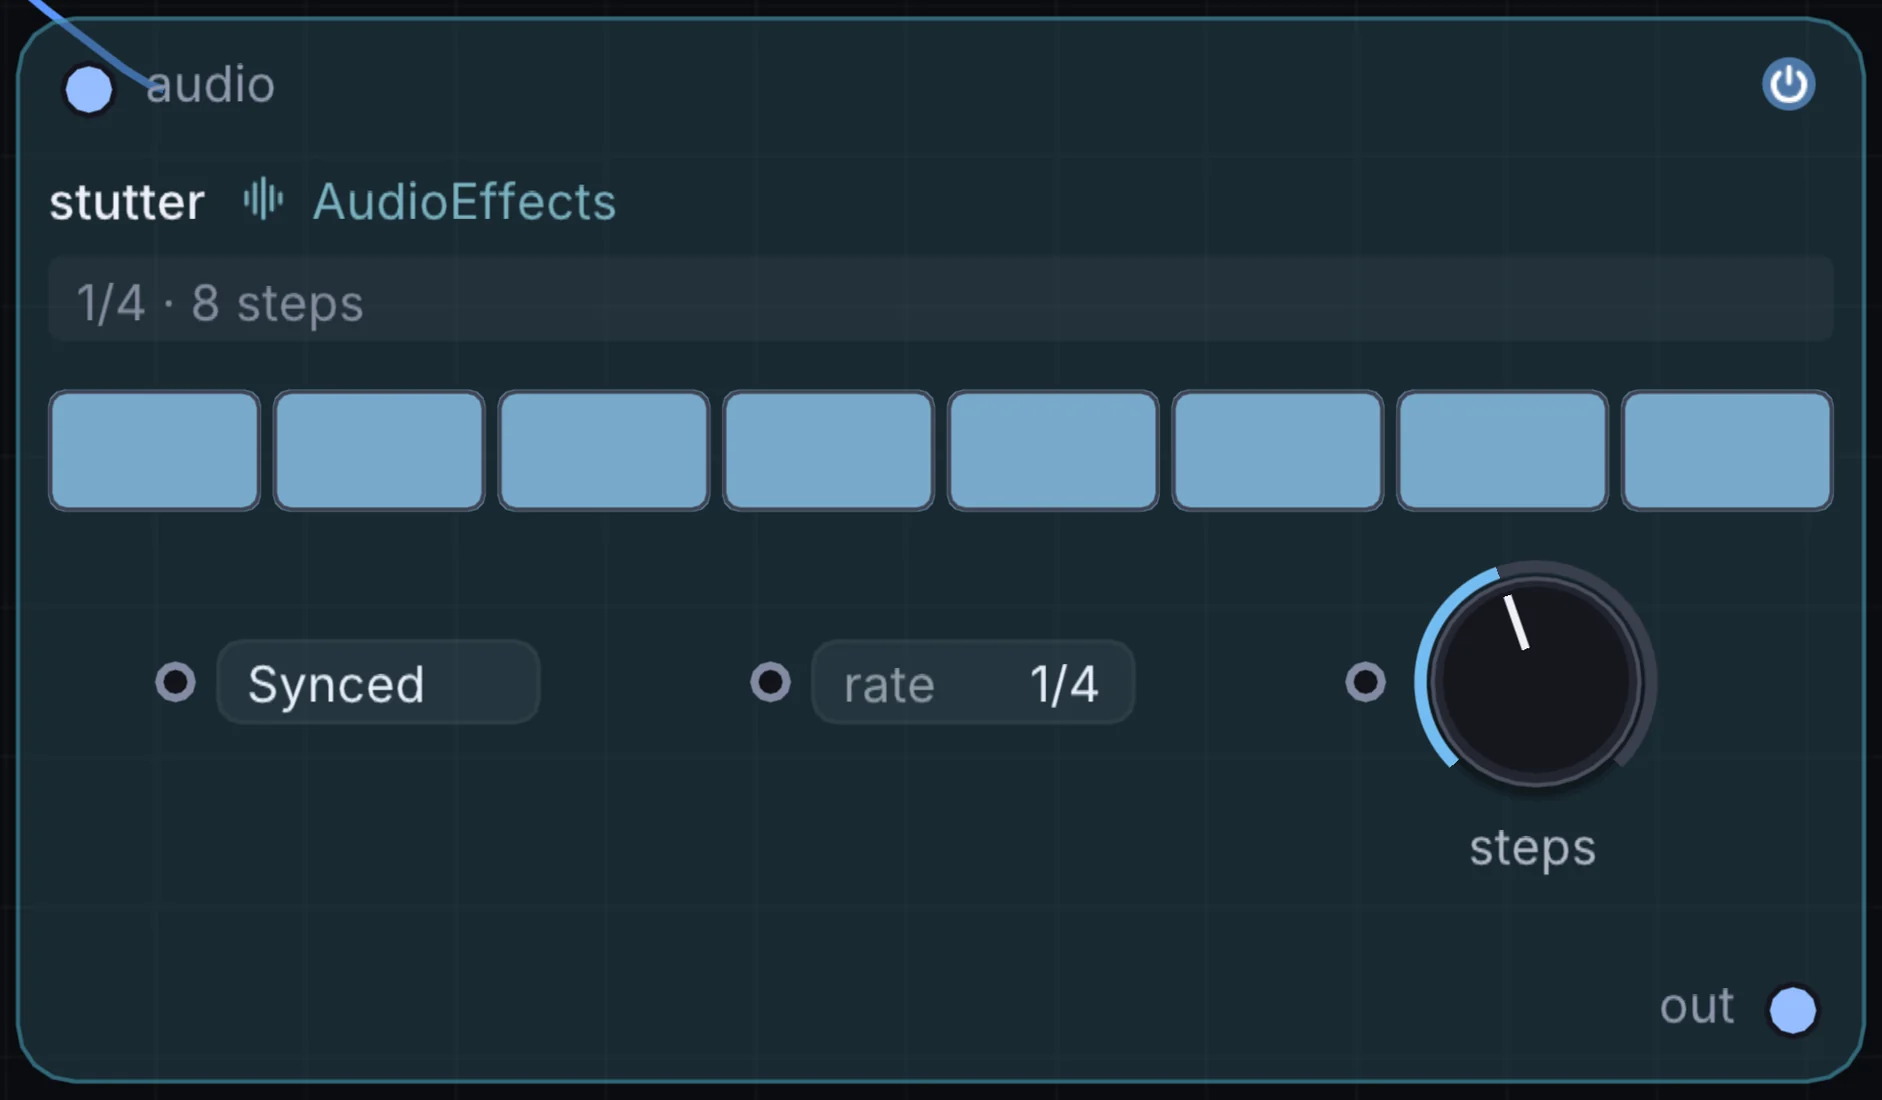The height and width of the screenshot is (1100, 1882).
Task: Click the AudioEffects waveform icon
Action: 263,199
